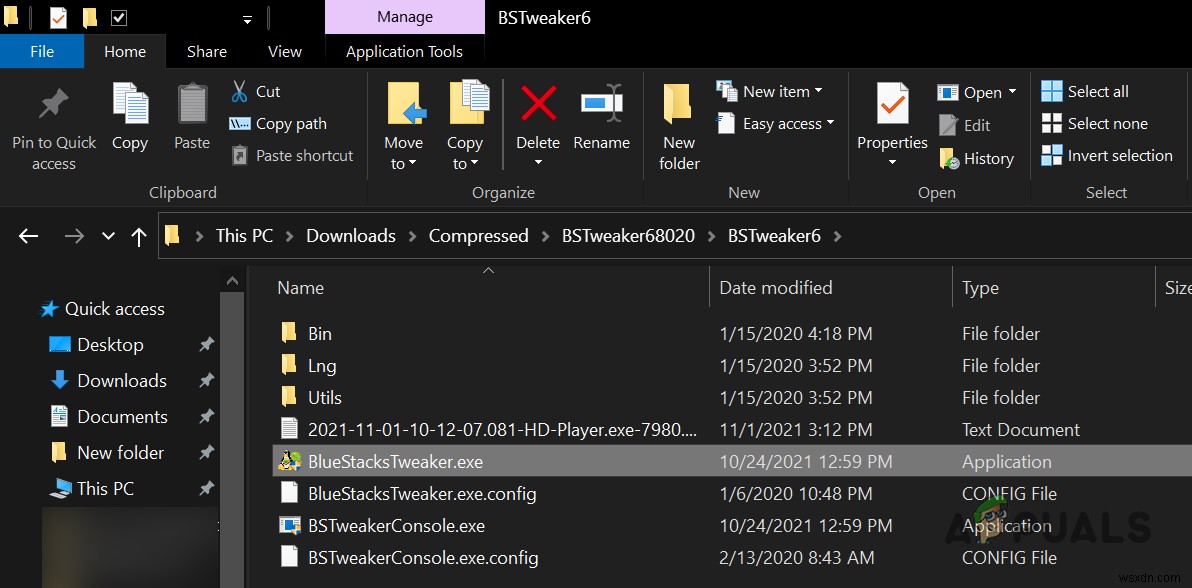
Task: Switch to the View tab
Action: [x=284, y=51]
